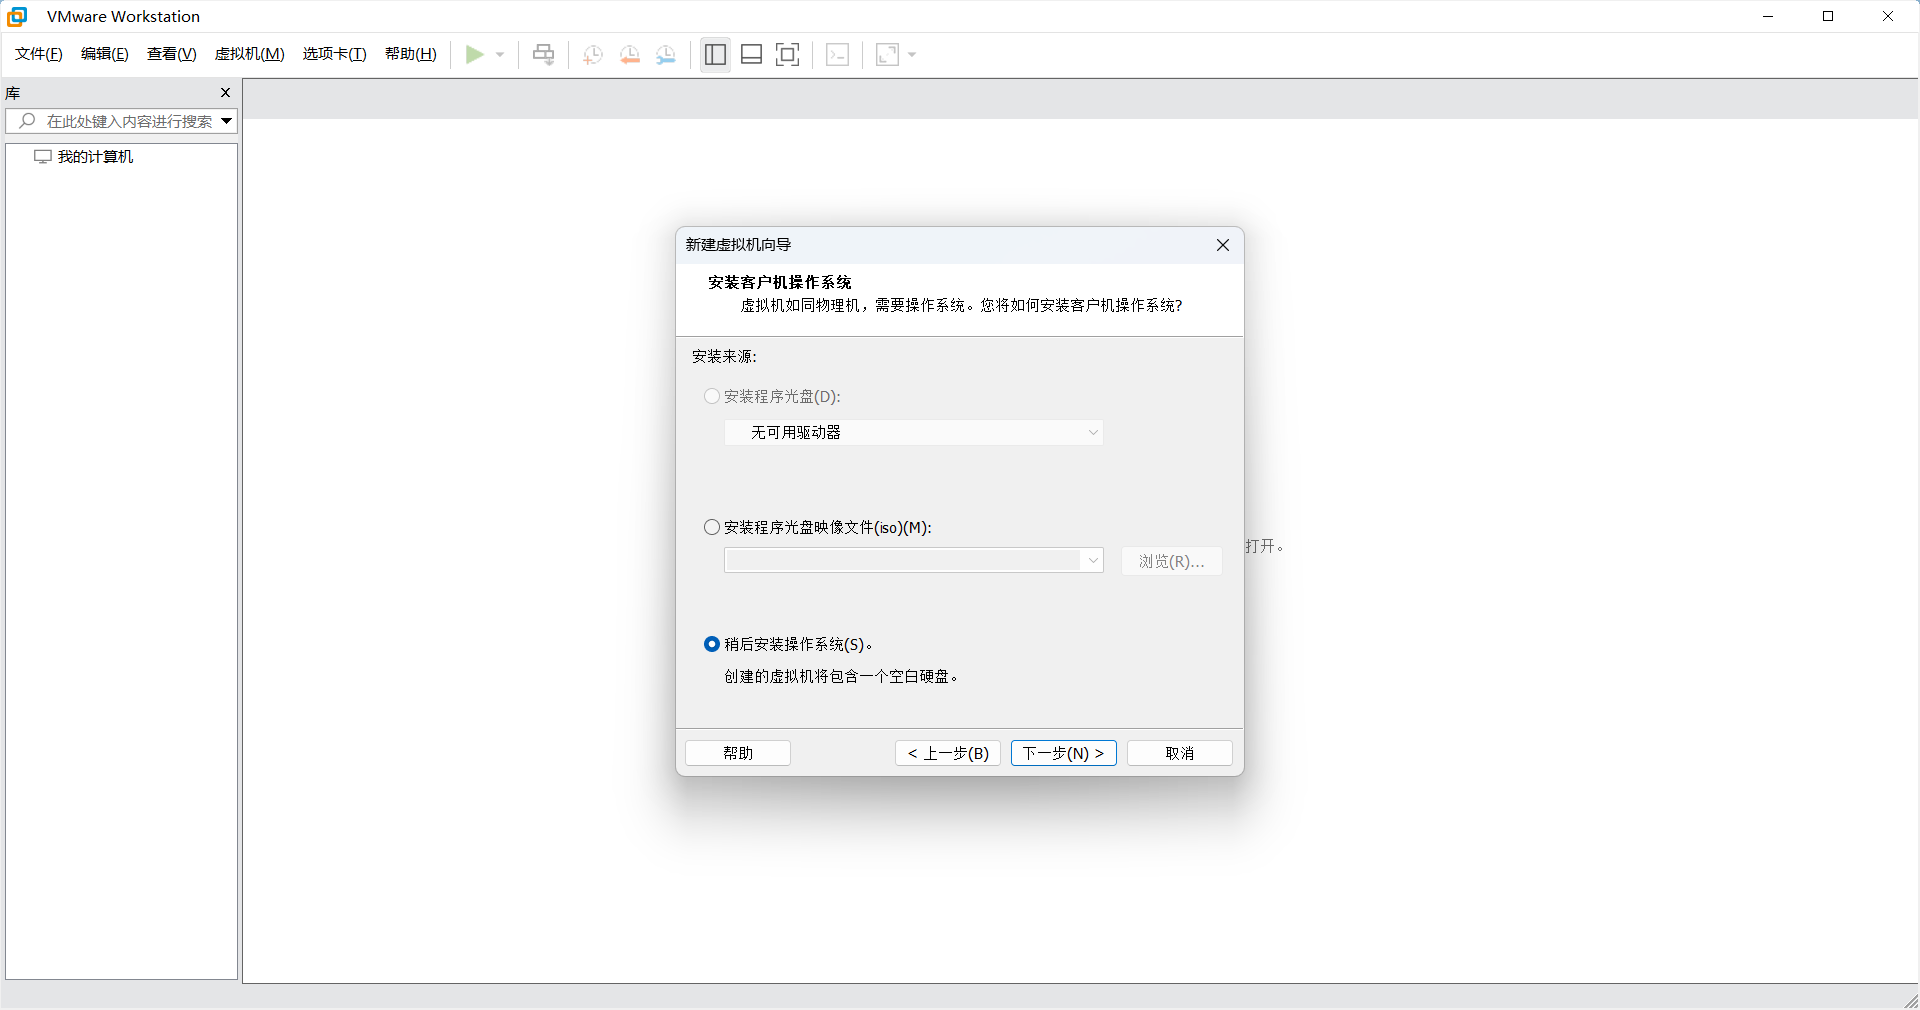
Task: Select the 安装程序光盘(D) radio button
Action: [x=712, y=396]
